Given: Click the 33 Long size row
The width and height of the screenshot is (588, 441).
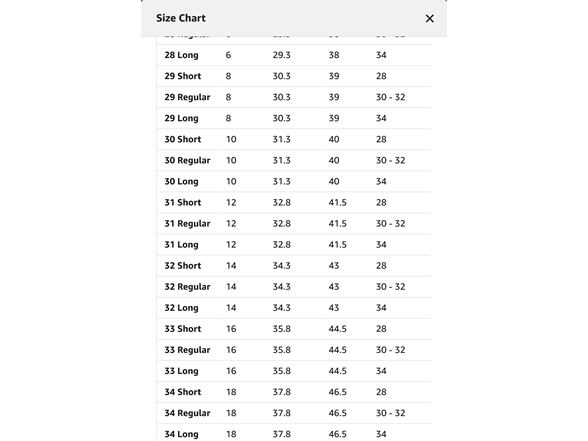Looking at the screenshot, I should point(294,371).
